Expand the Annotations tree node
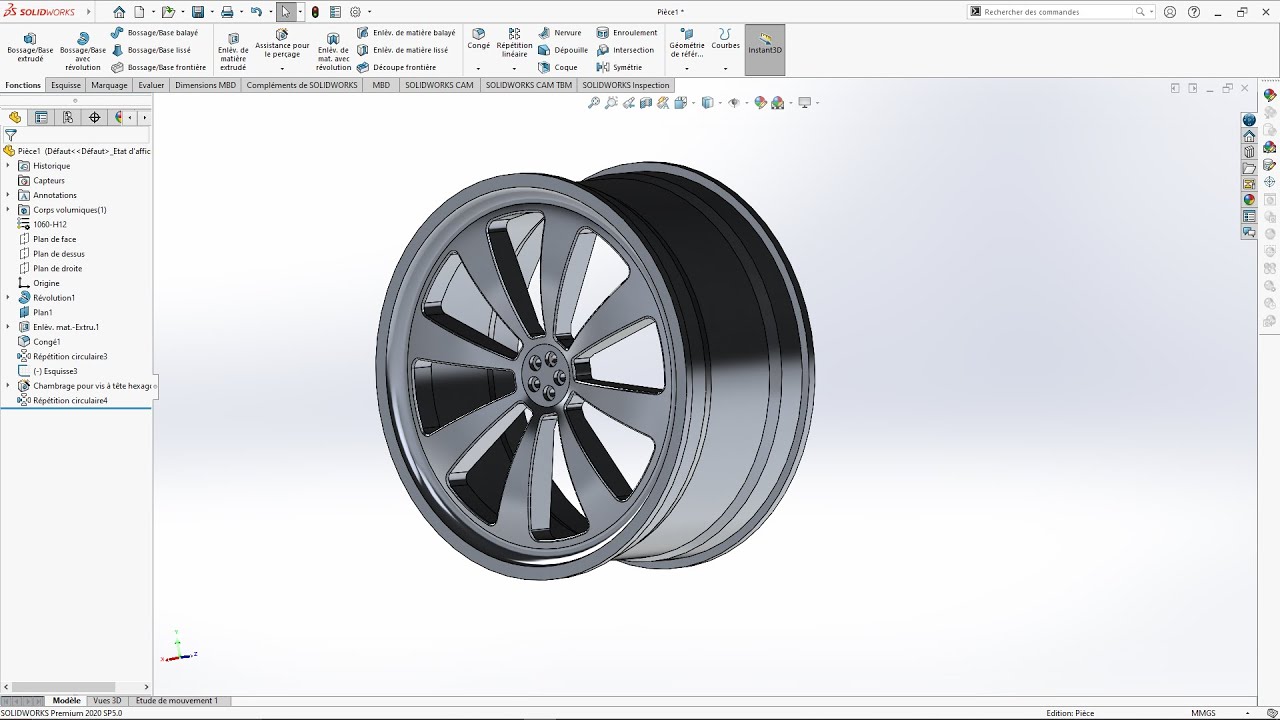The image size is (1280, 720). [8, 195]
